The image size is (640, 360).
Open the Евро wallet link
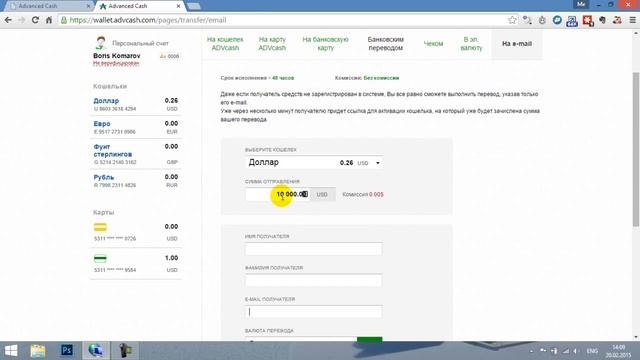click(x=102, y=124)
